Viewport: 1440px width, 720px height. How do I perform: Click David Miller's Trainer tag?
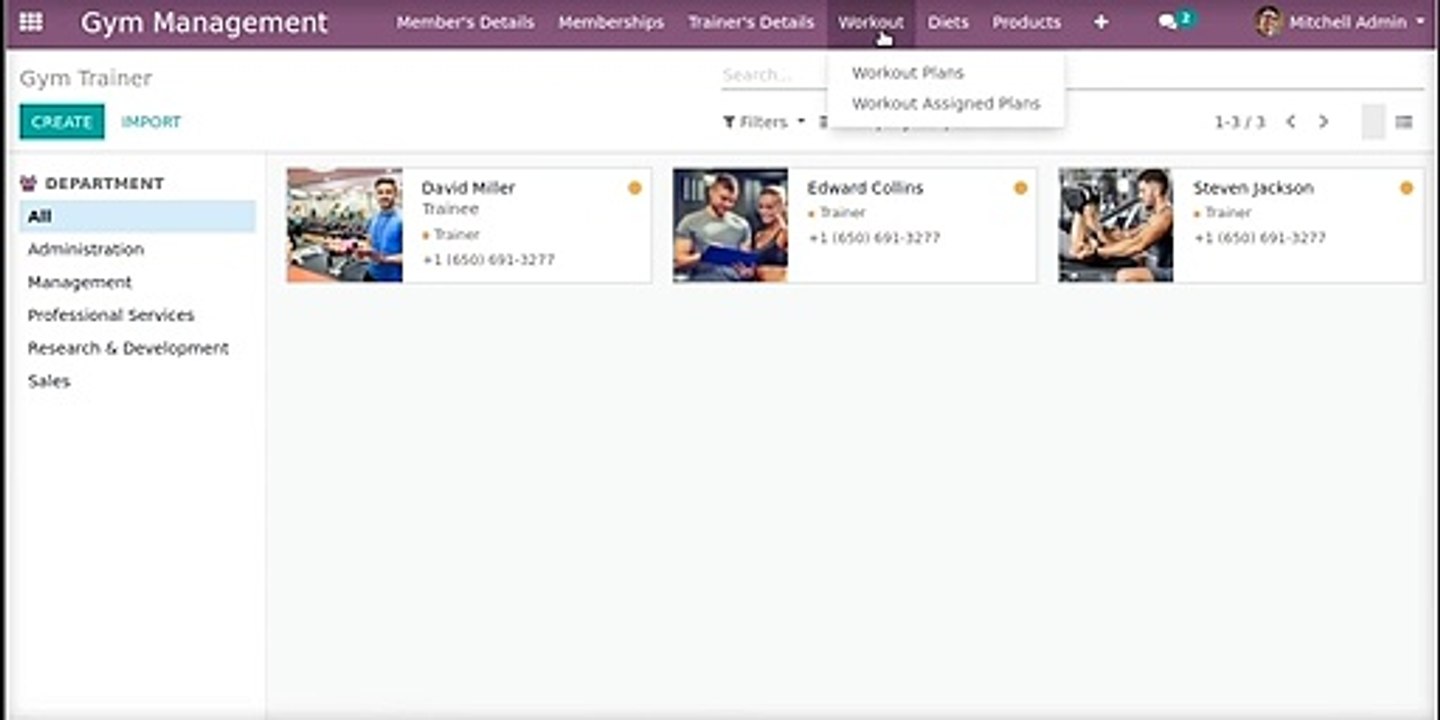pyautogui.click(x=451, y=235)
